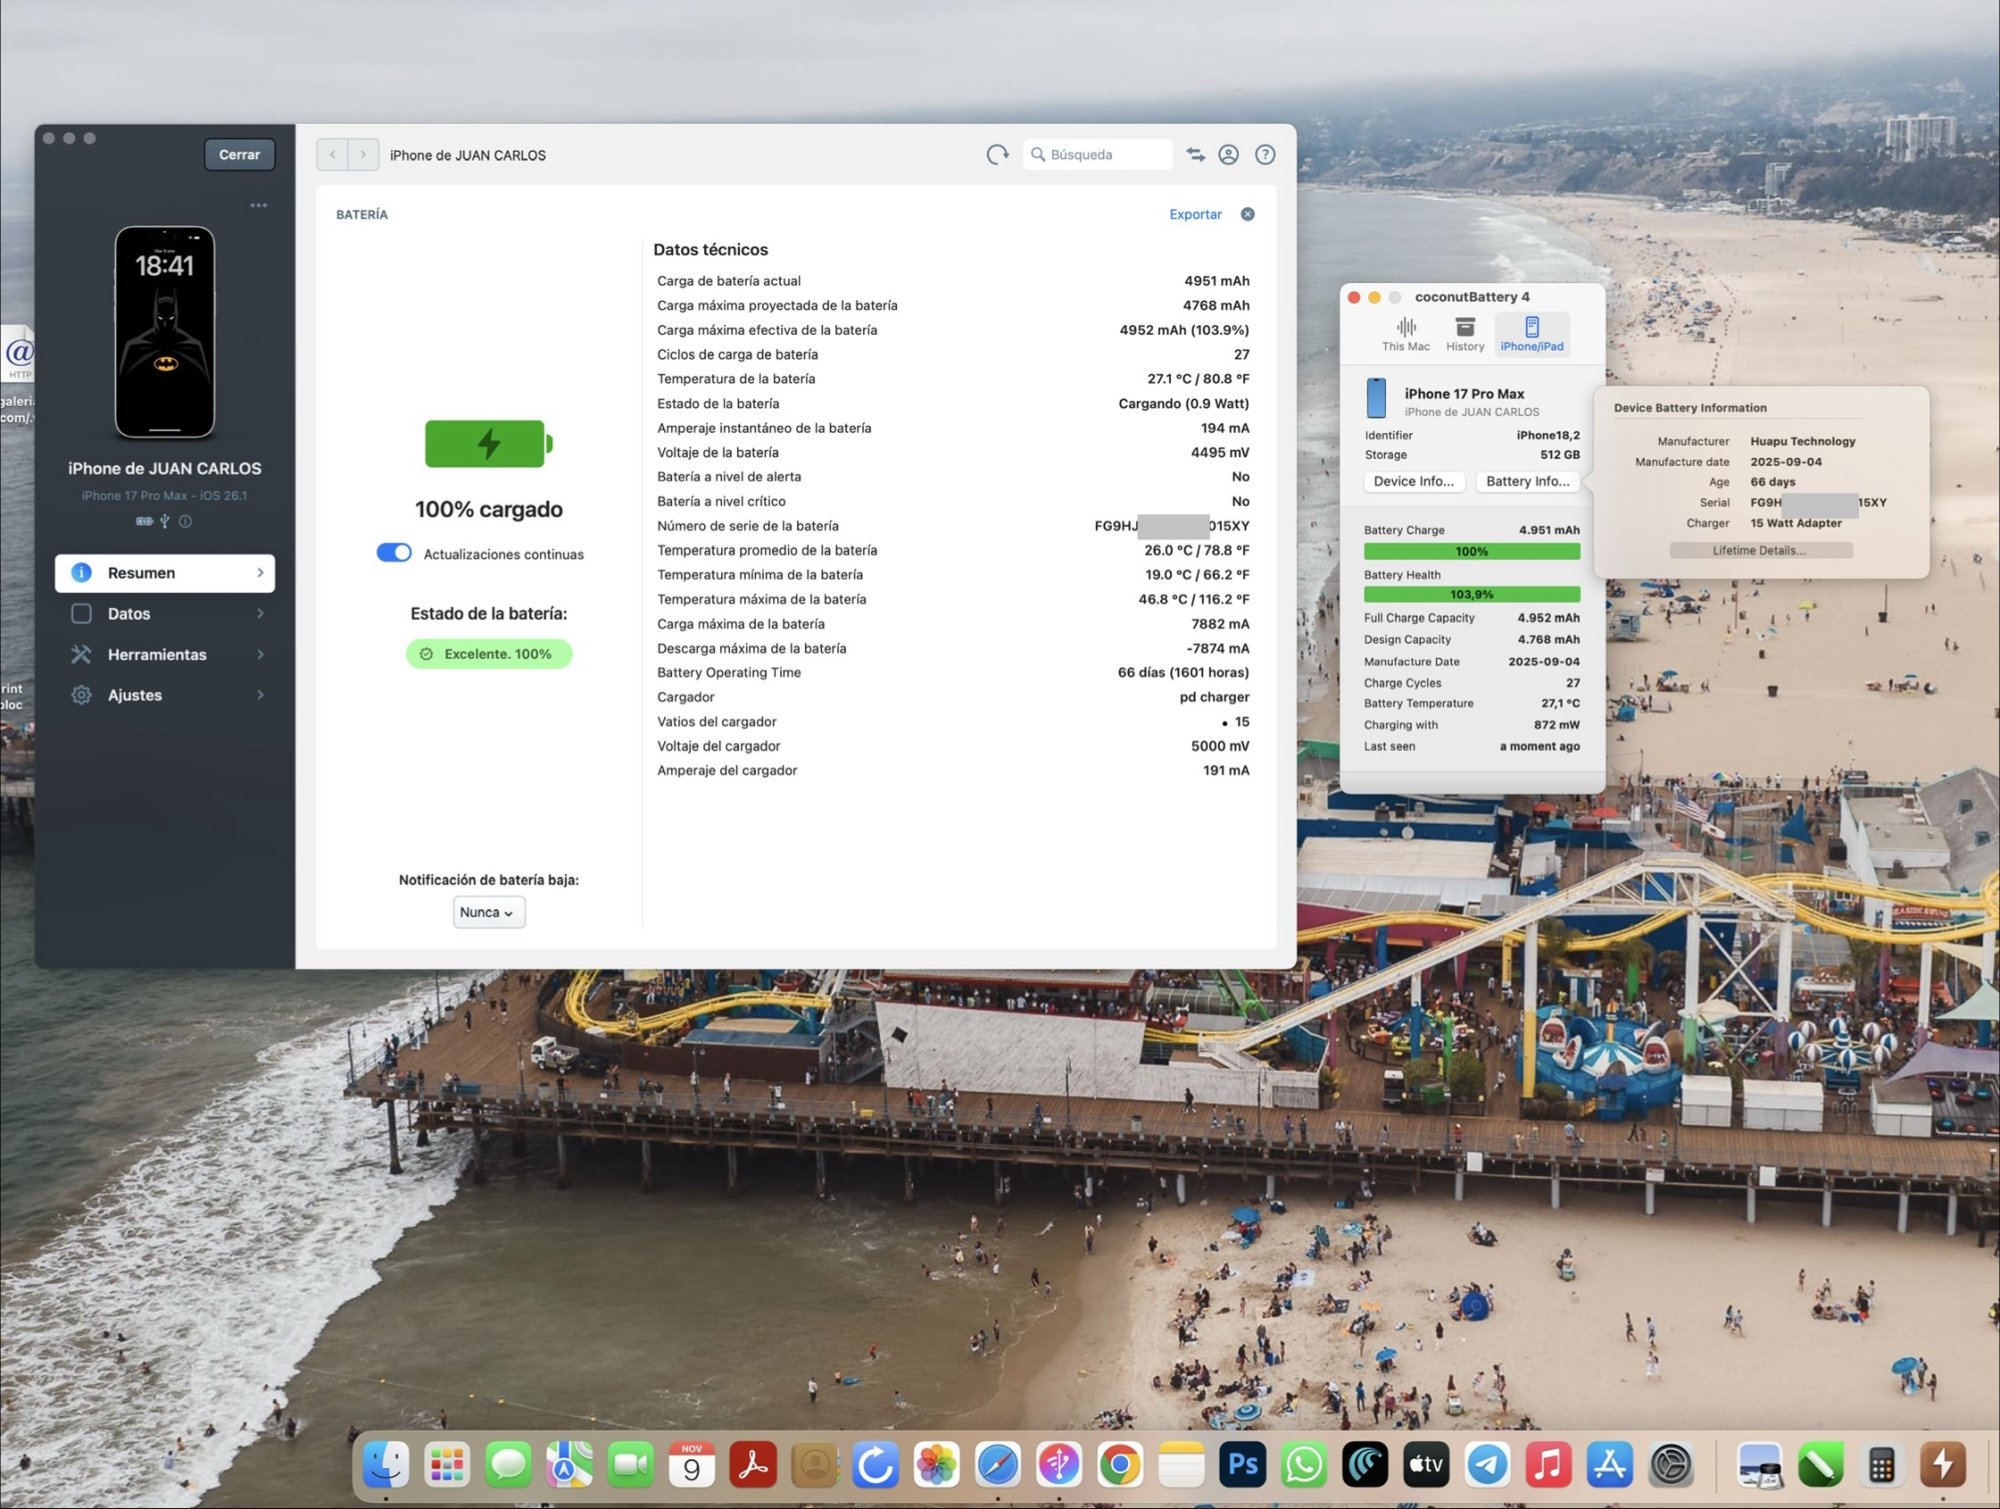Switch to the History tab
The width and height of the screenshot is (2000, 1509).
[x=1464, y=334]
